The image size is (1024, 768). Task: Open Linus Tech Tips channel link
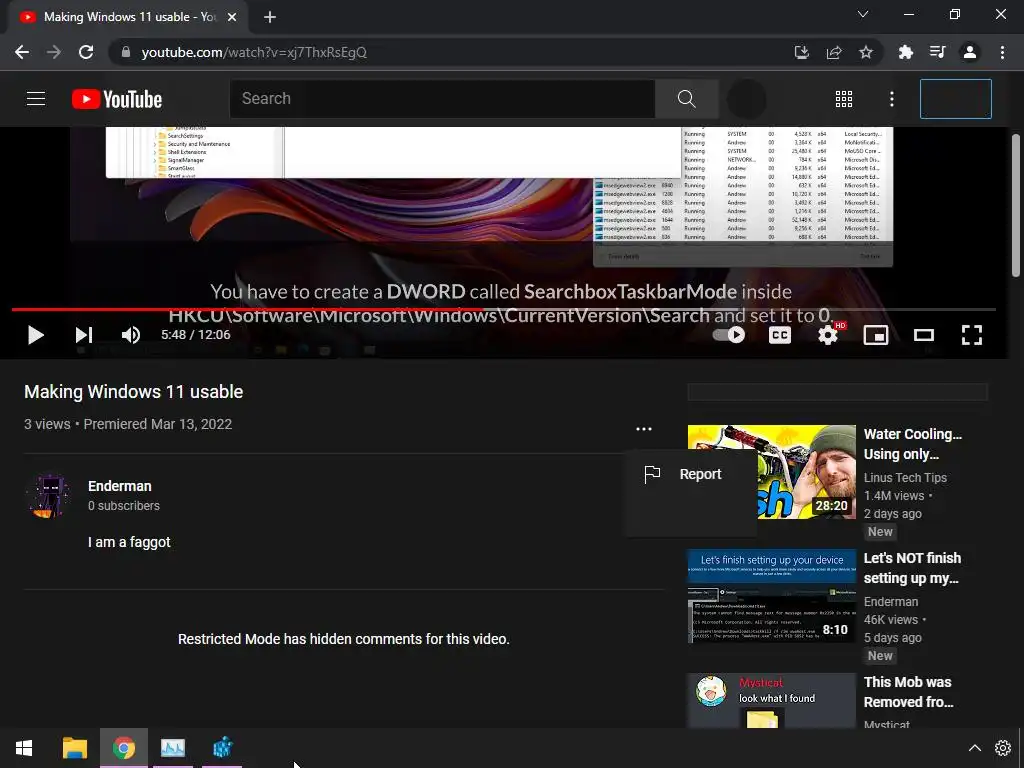click(x=905, y=477)
